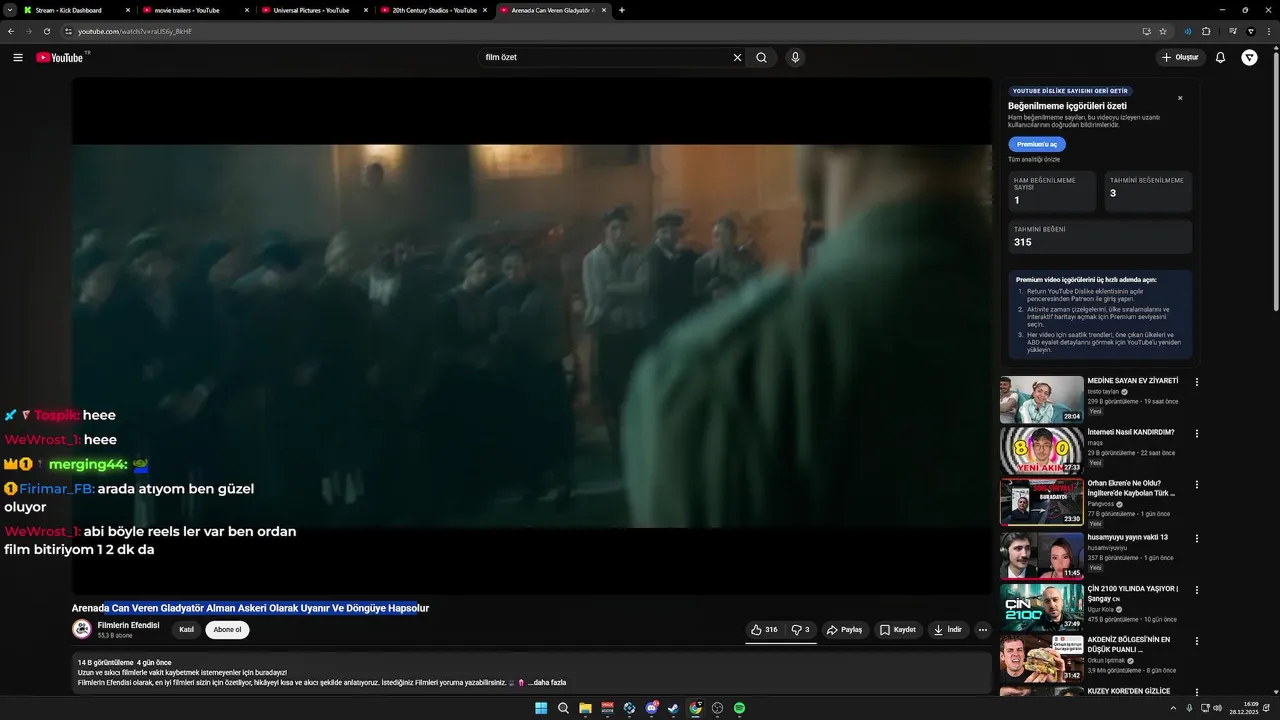Click the Oluştur create button

point(1180,57)
